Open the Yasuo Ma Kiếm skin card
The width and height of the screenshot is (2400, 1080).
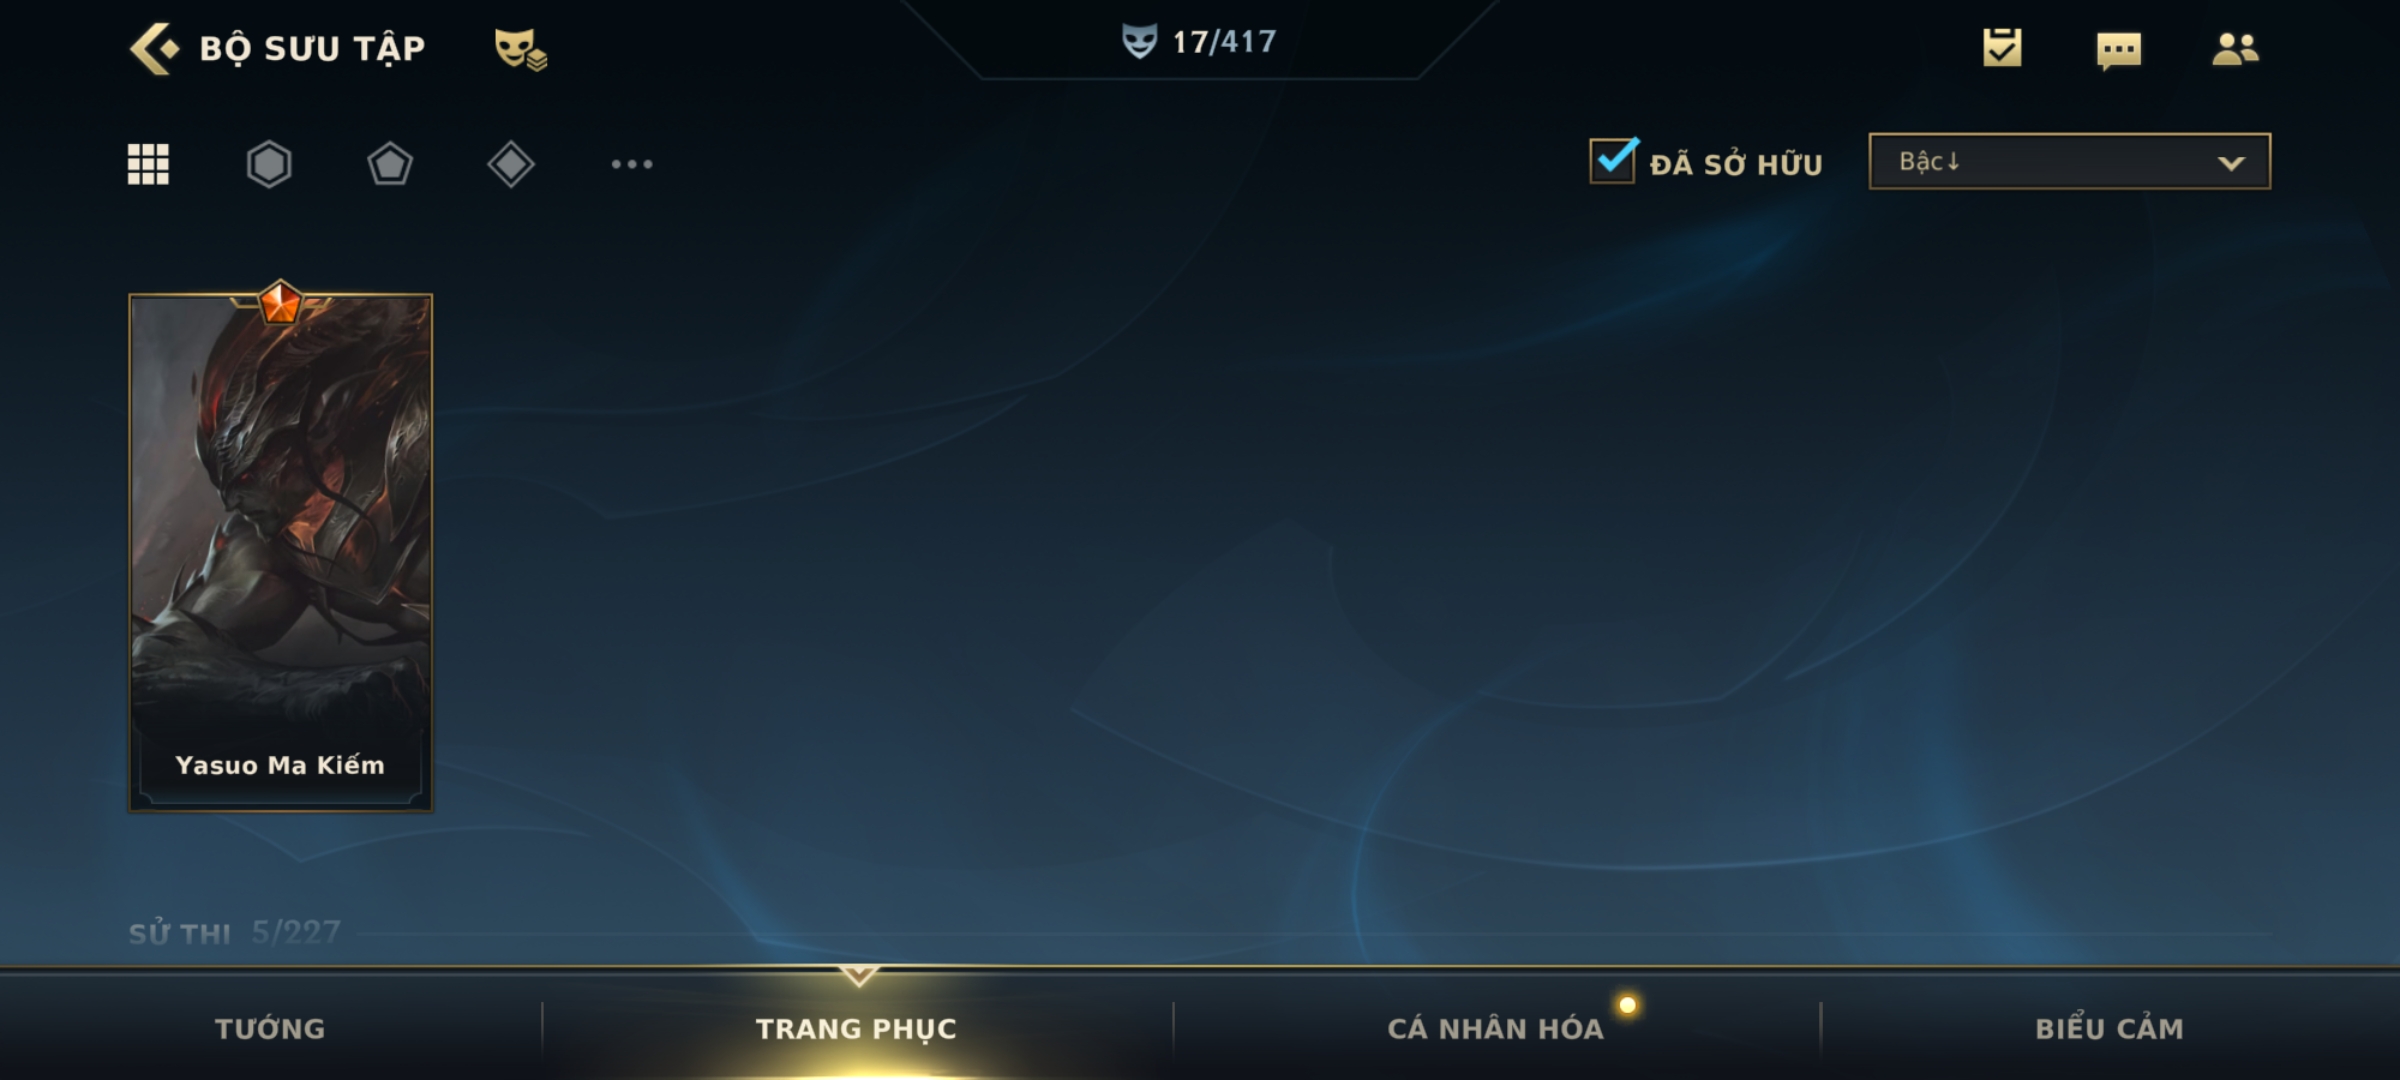click(280, 552)
